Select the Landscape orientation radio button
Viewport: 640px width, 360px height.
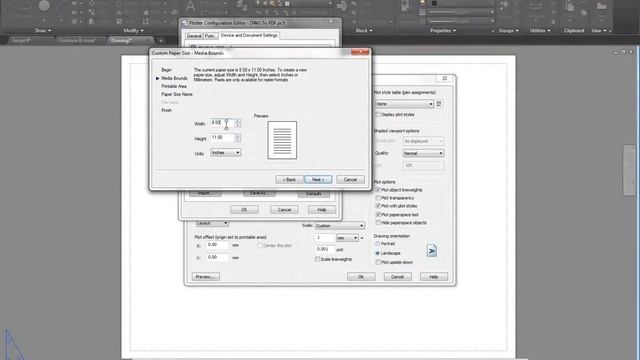point(378,253)
